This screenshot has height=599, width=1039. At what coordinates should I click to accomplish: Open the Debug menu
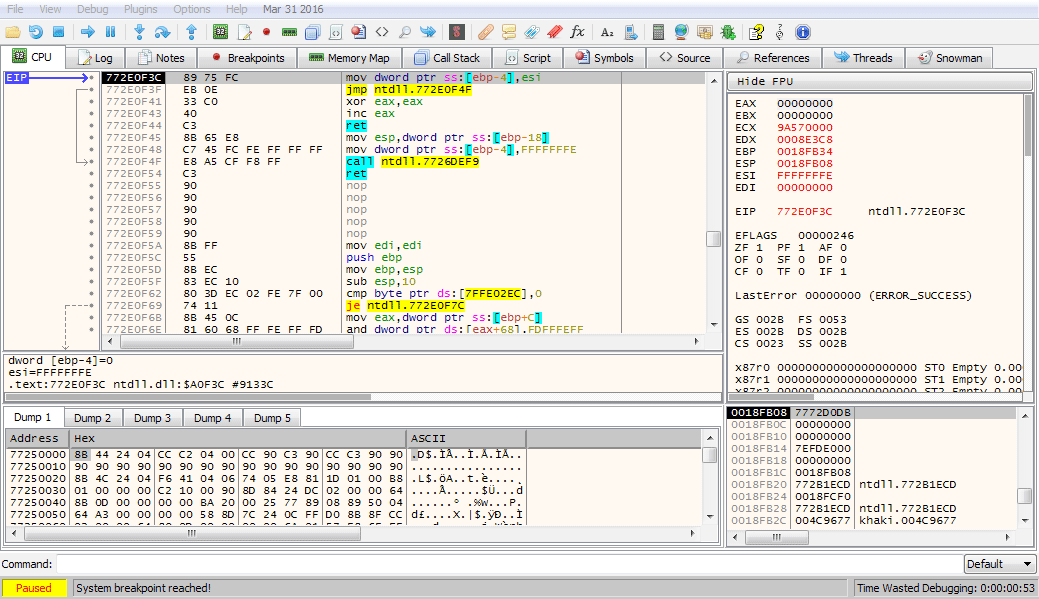93,9
